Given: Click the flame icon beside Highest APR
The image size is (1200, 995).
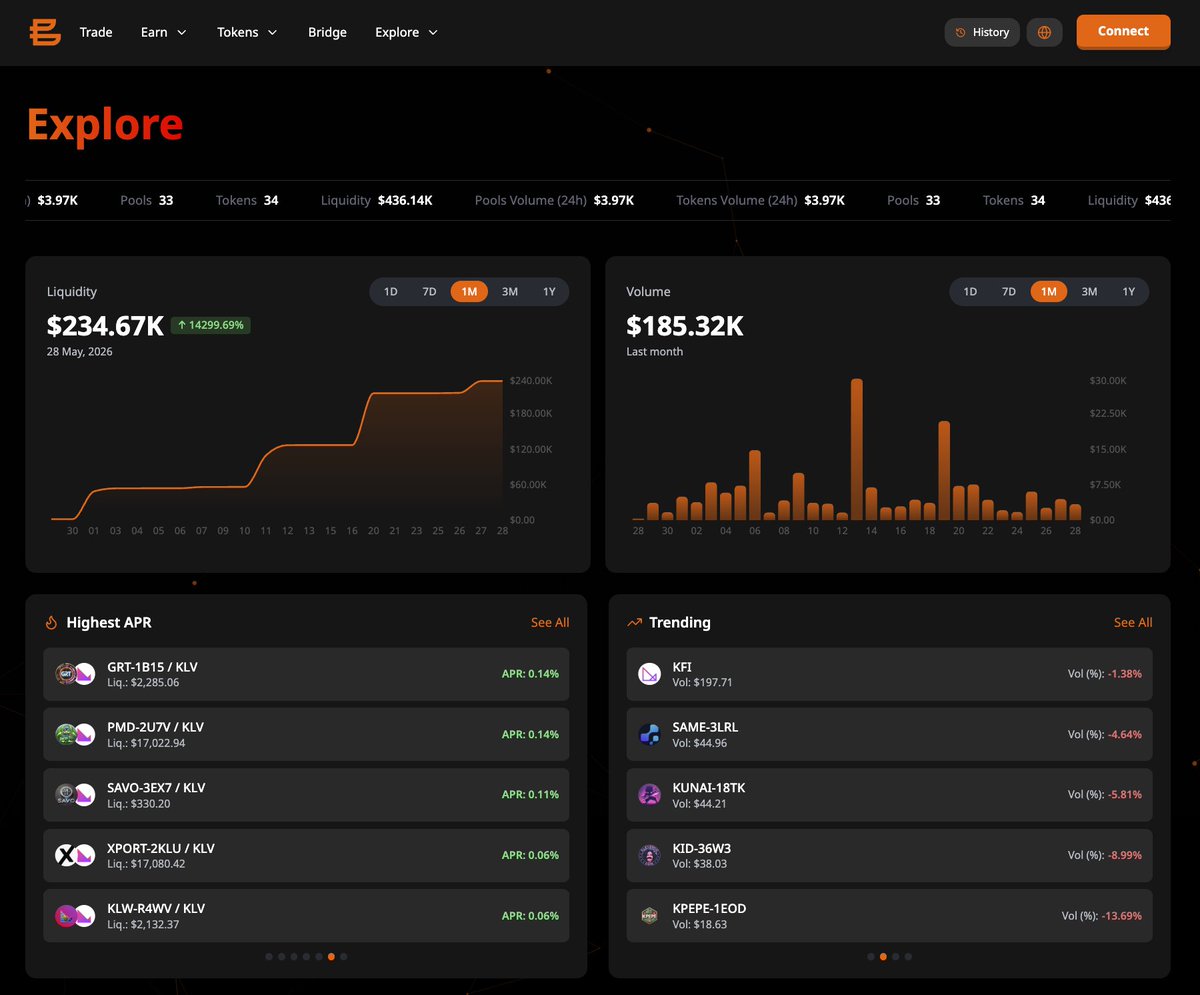Looking at the screenshot, I should [x=51, y=622].
